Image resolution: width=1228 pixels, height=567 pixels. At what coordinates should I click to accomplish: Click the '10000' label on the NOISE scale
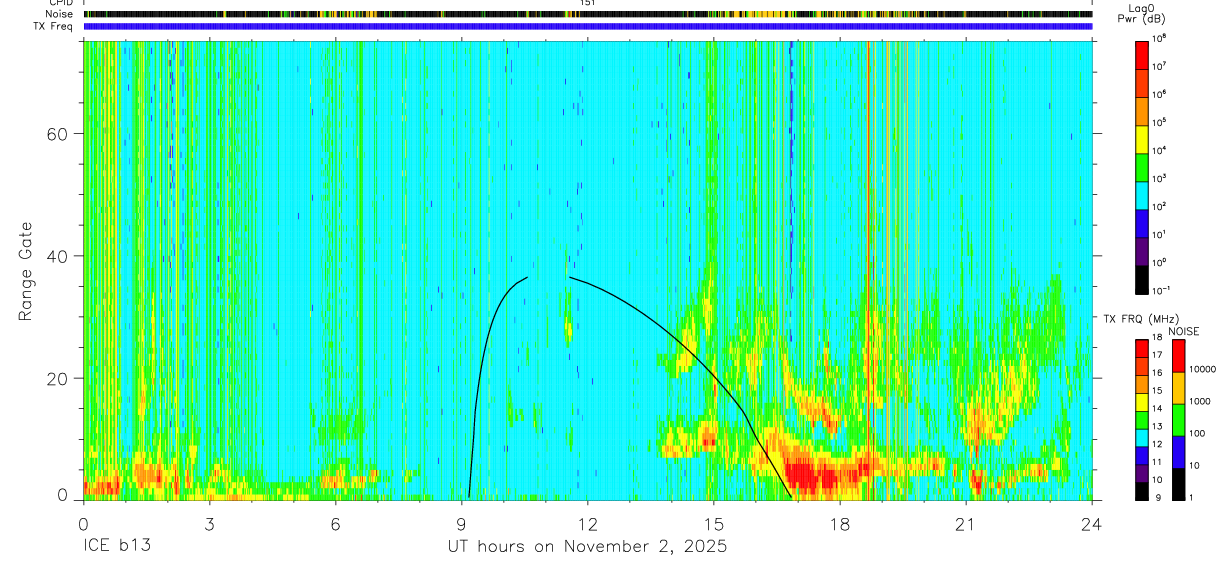[1202, 369]
